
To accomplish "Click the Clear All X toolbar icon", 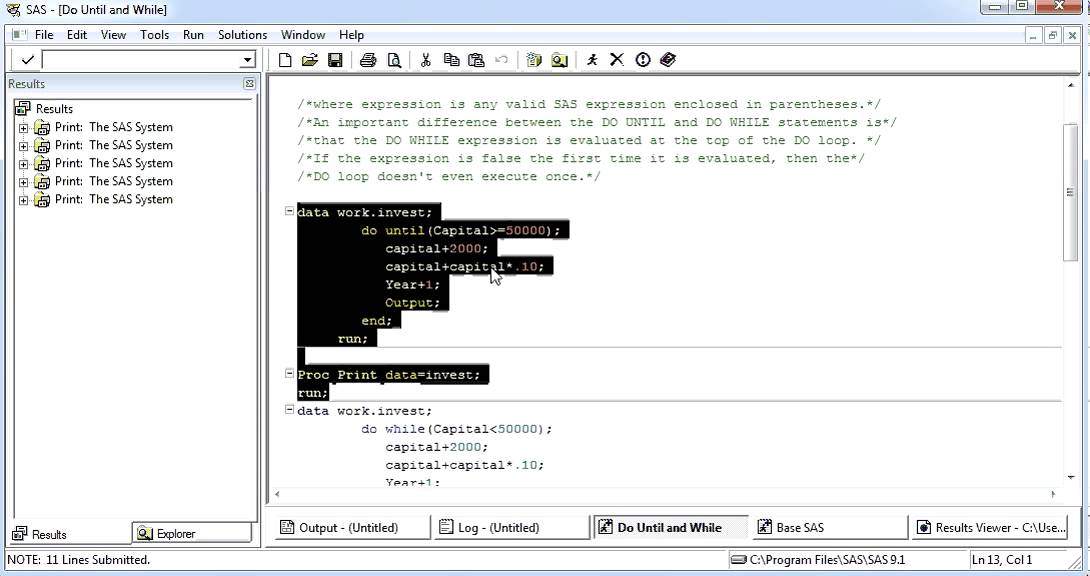I will (617, 60).
